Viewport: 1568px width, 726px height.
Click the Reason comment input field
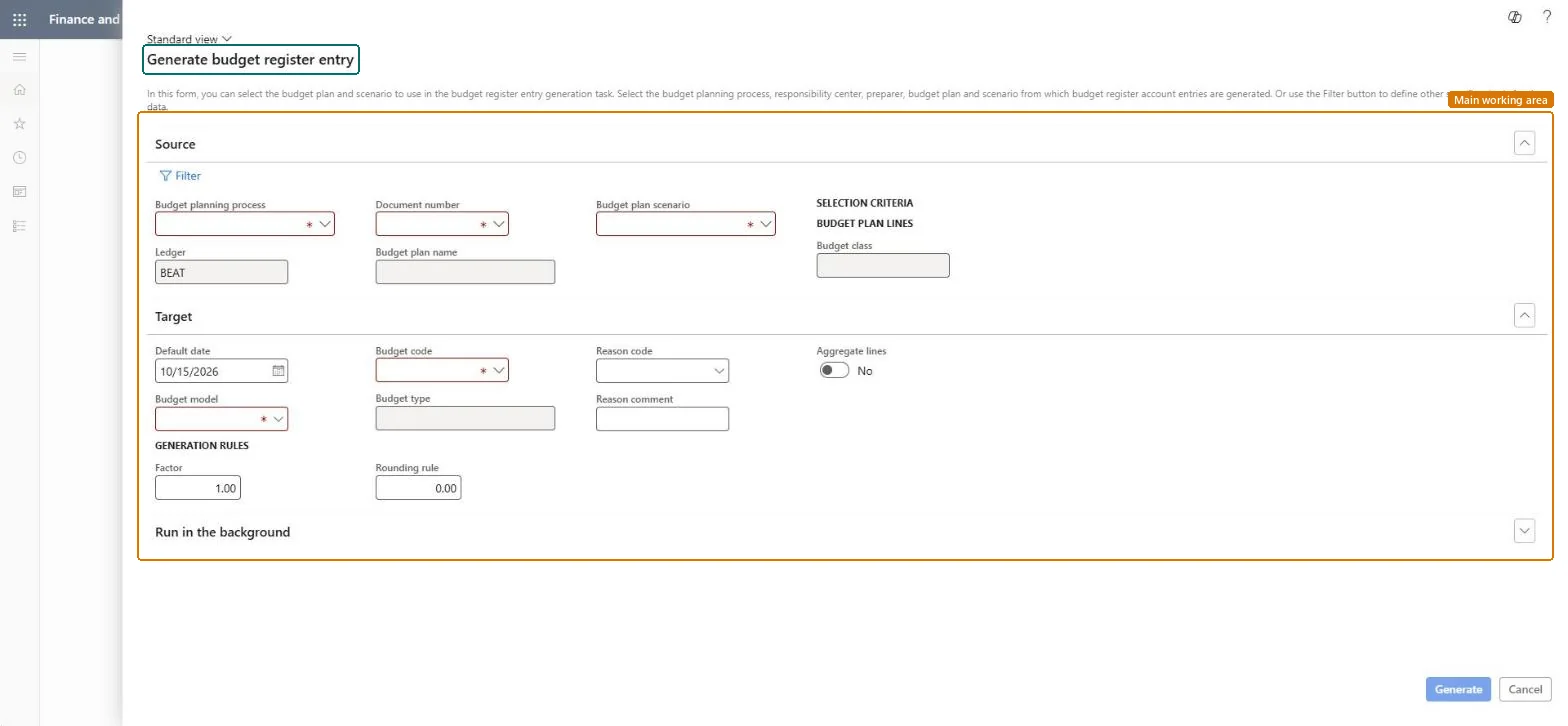pyautogui.click(x=662, y=419)
